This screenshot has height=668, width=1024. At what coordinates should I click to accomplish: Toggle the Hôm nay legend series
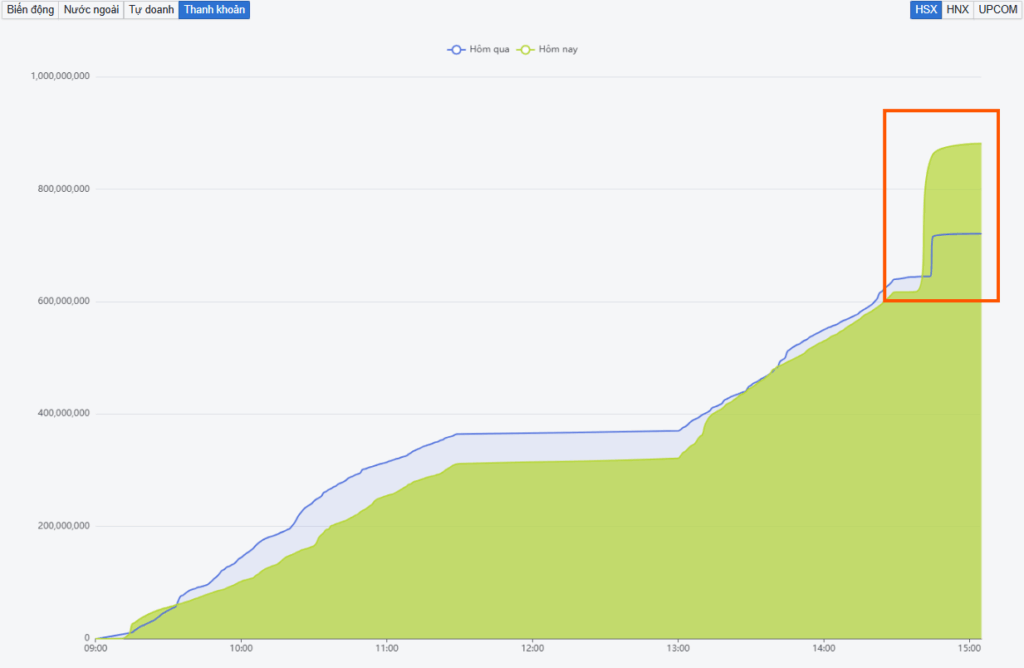coord(547,50)
